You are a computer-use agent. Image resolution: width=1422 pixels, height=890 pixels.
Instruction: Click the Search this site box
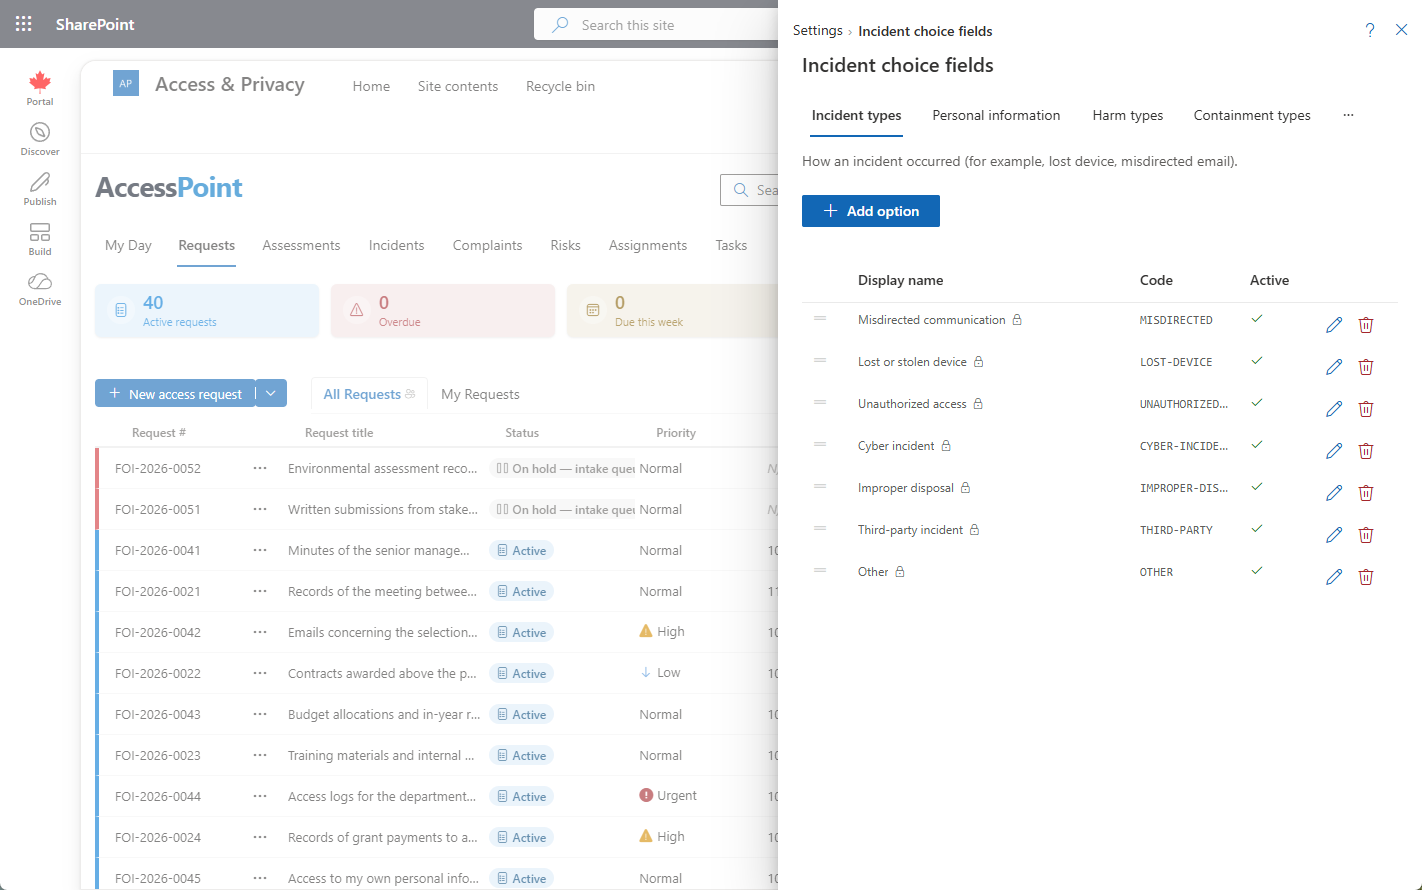(x=656, y=24)
